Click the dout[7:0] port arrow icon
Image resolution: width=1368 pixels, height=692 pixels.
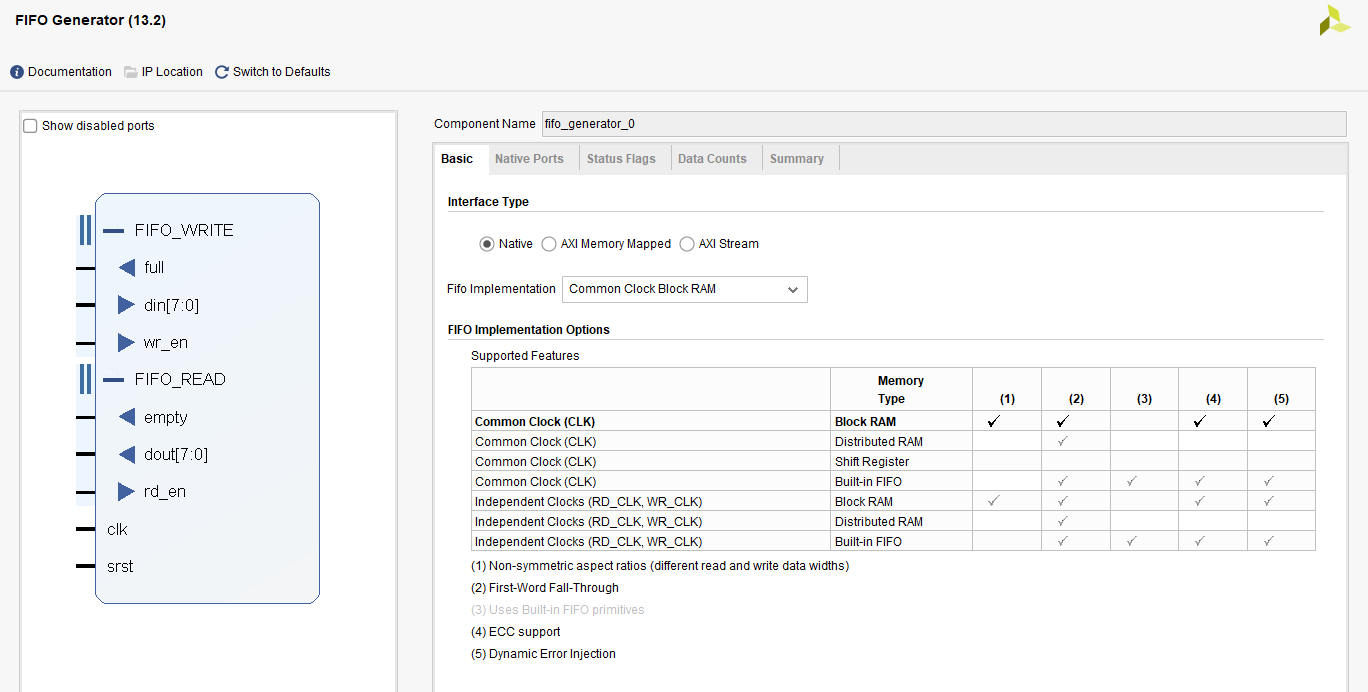point(126,455)
